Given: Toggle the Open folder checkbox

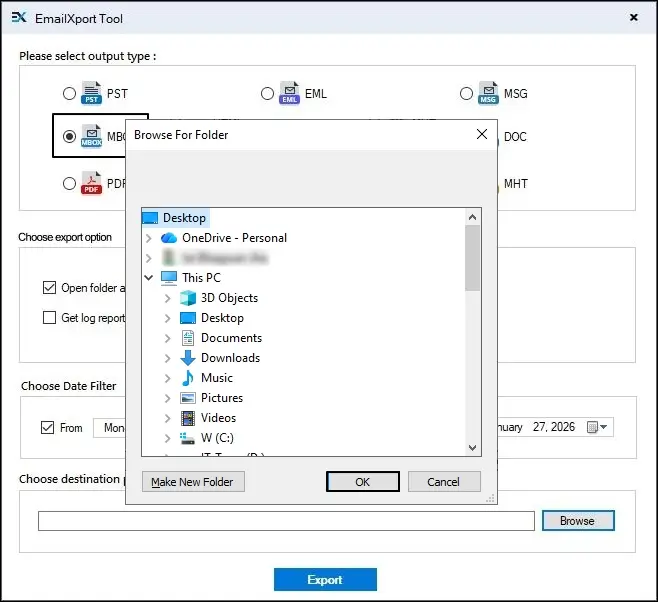Looking at the screenshot, I should pos(50,288).
